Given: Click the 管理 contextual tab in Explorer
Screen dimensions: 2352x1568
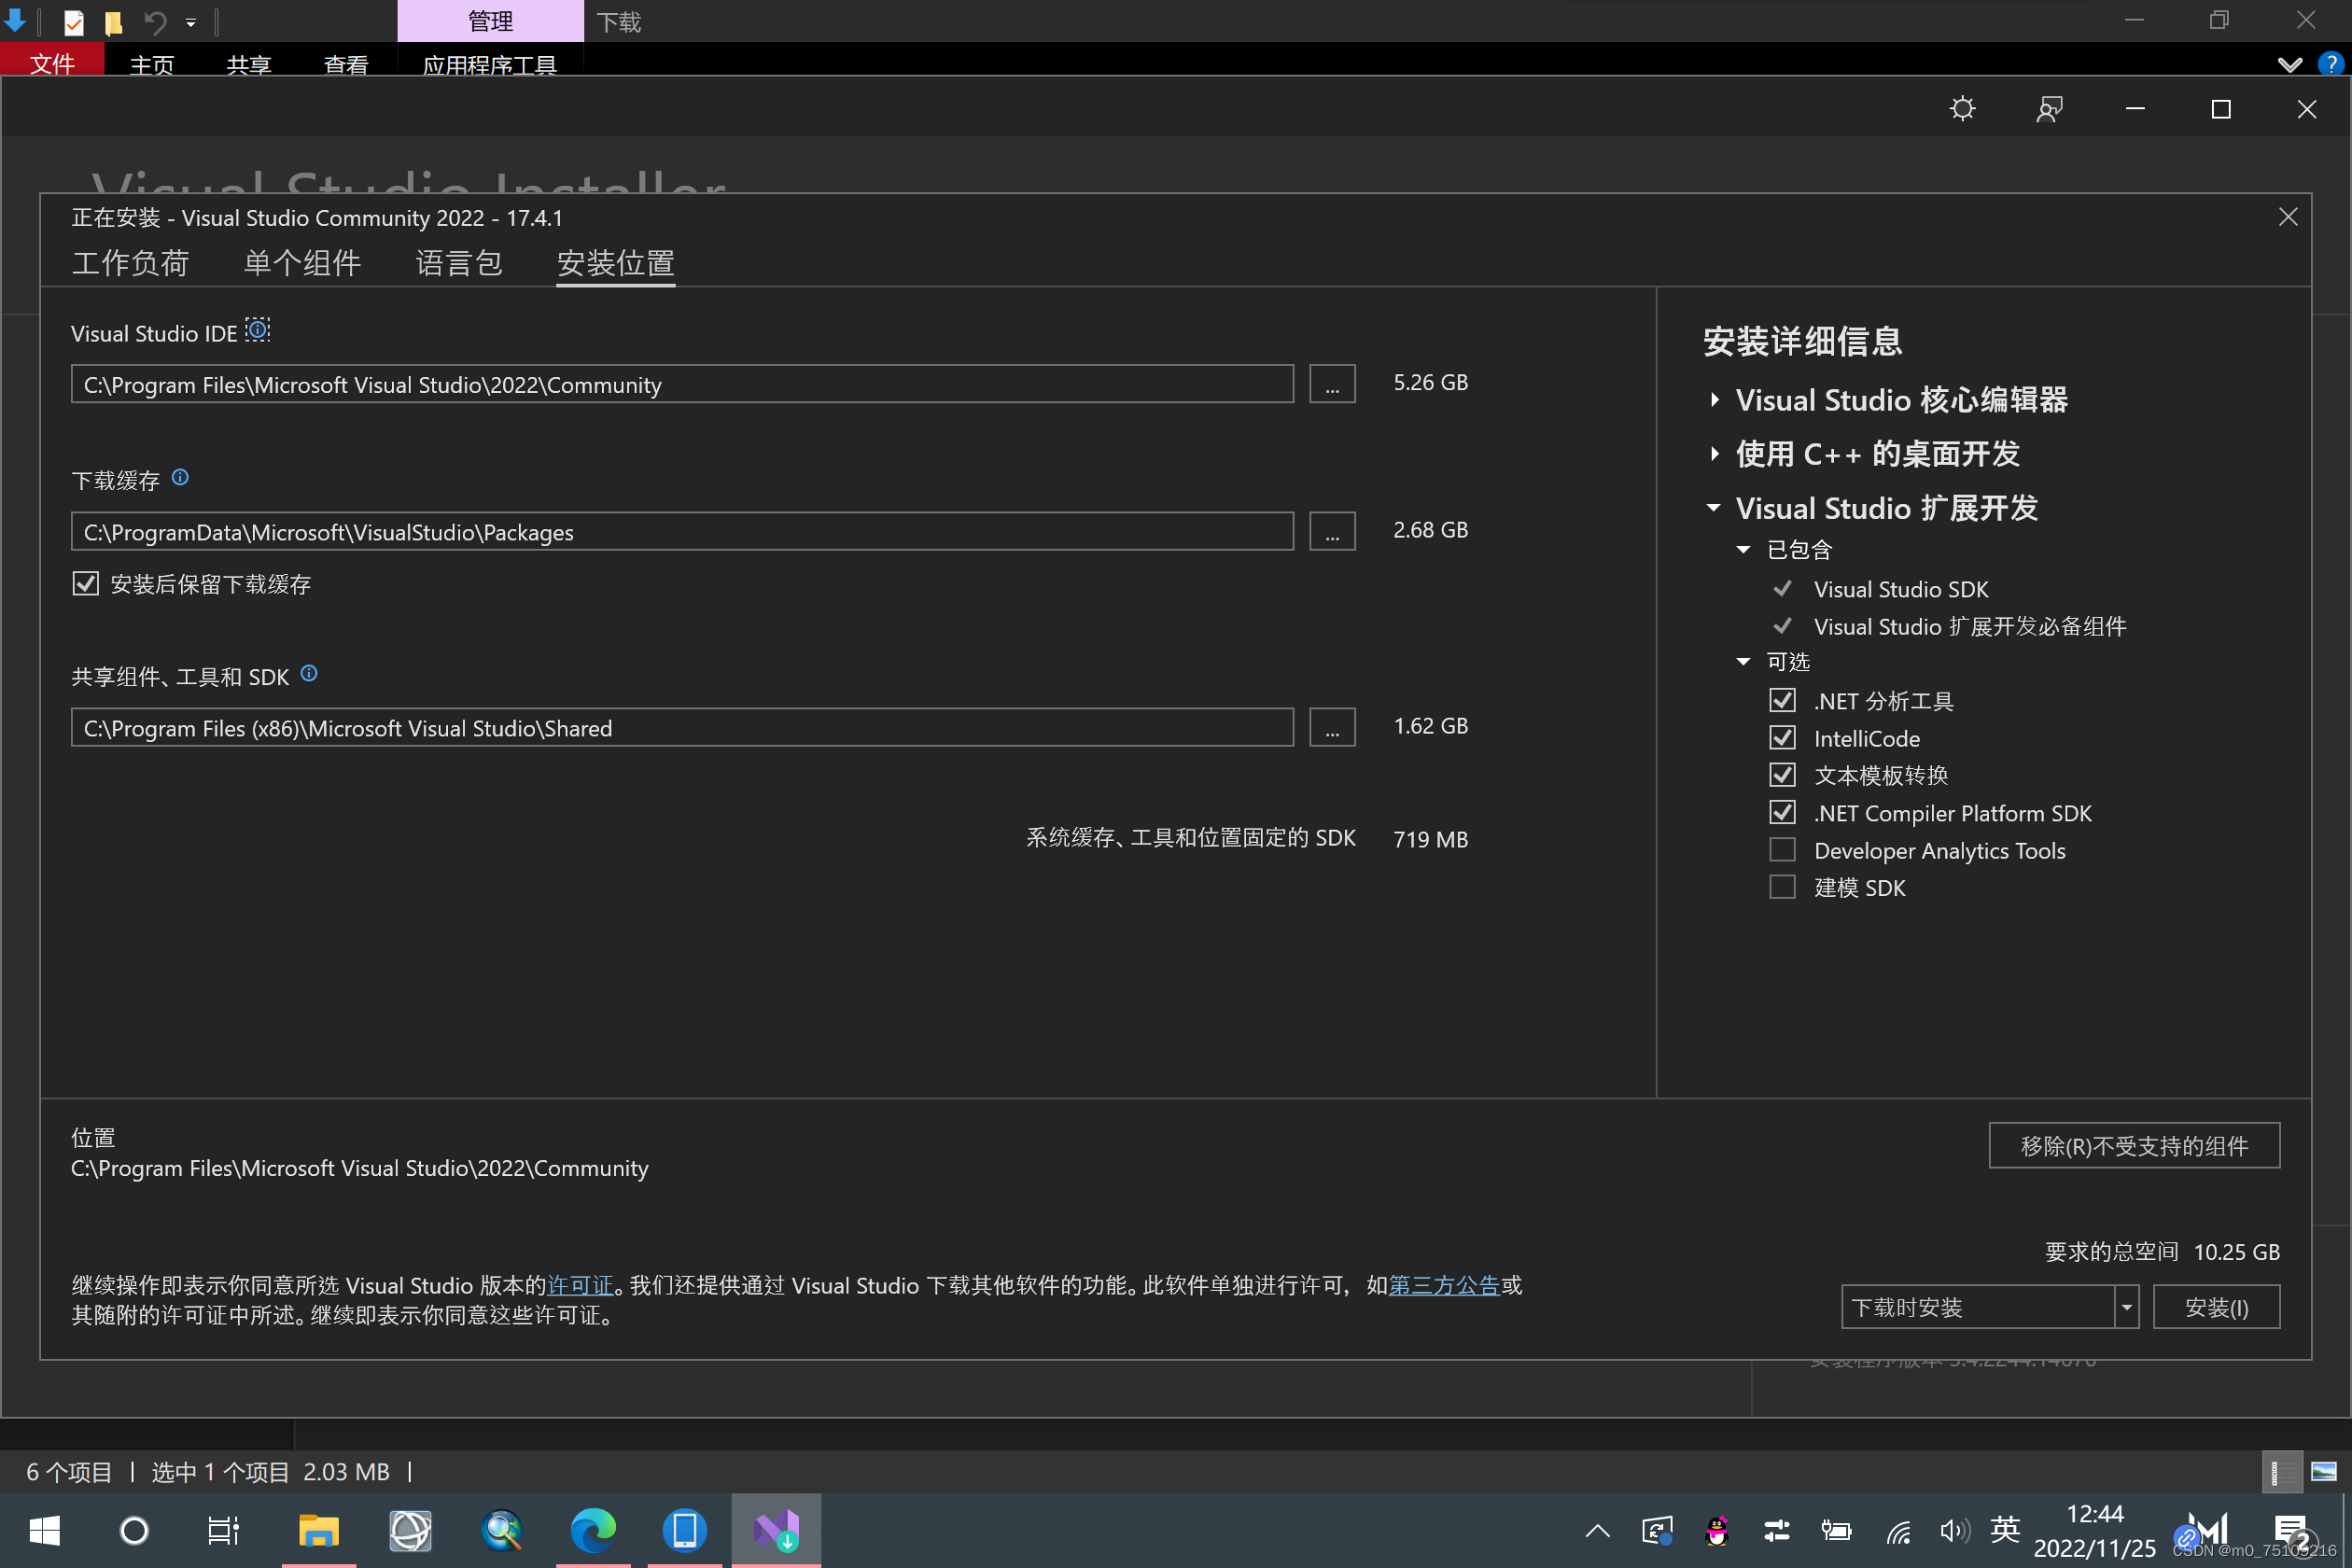Looking at the screenshot, I should [x=490, y=21].
